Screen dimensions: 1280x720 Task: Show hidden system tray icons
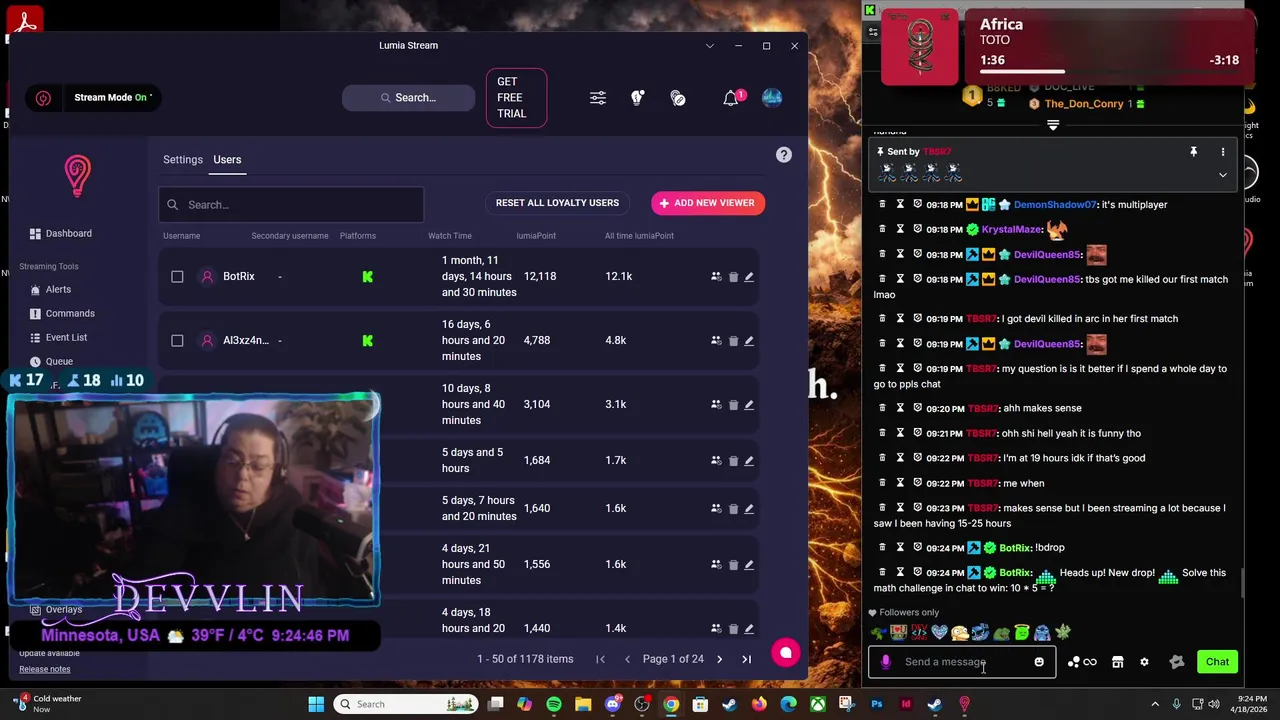click(x=1155, y=704)
